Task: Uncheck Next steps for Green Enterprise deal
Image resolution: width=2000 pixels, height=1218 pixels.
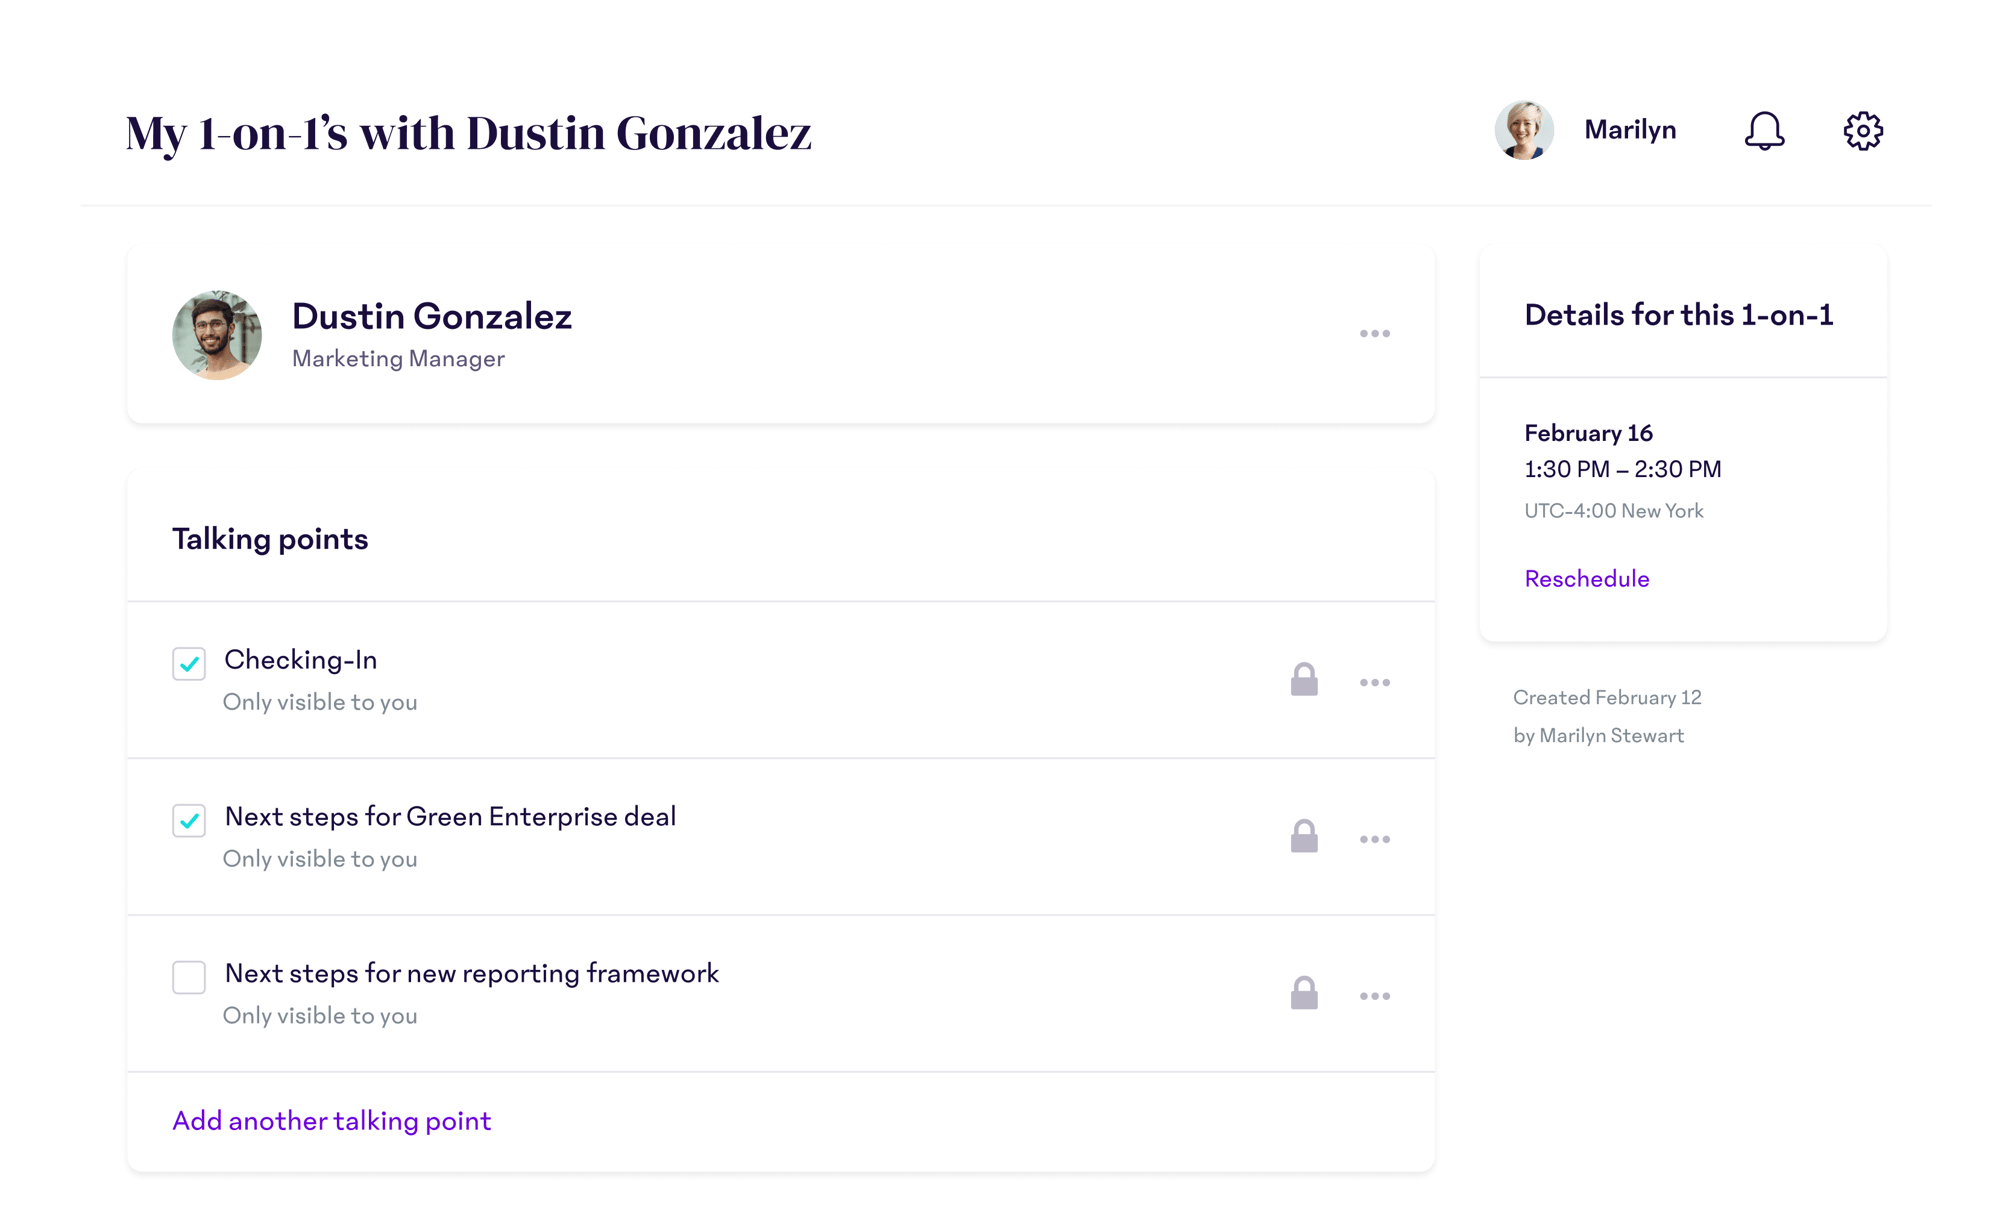Action: point(189,821)
